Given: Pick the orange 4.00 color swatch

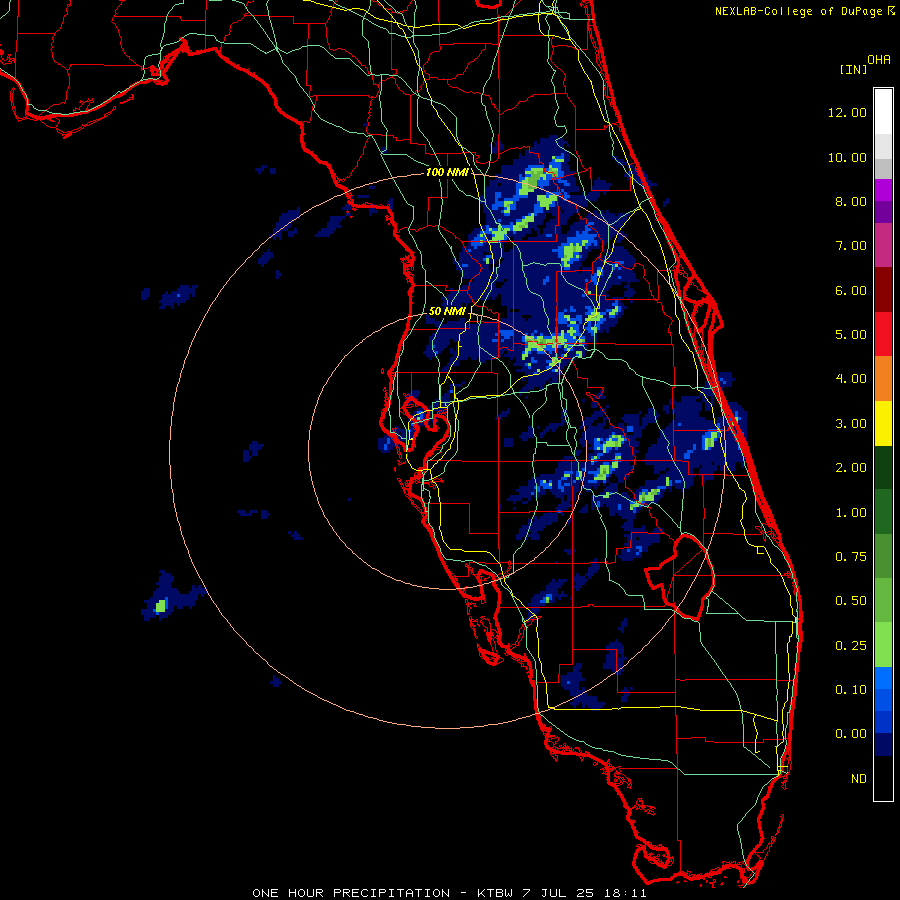Looking at the screenshot, I should click(x=883, y=379).
